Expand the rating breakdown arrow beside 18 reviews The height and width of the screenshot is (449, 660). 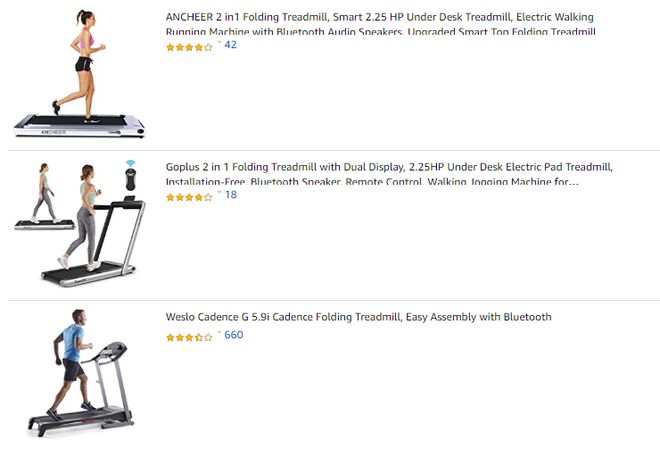(x=219, y=192)
